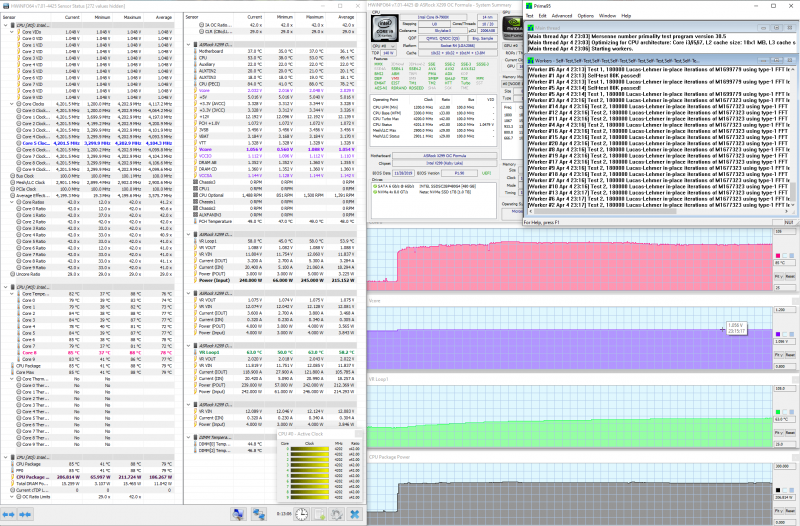800x526 pixels.
Task: Open the Help menu in Prime95
Action: [626, 16]
